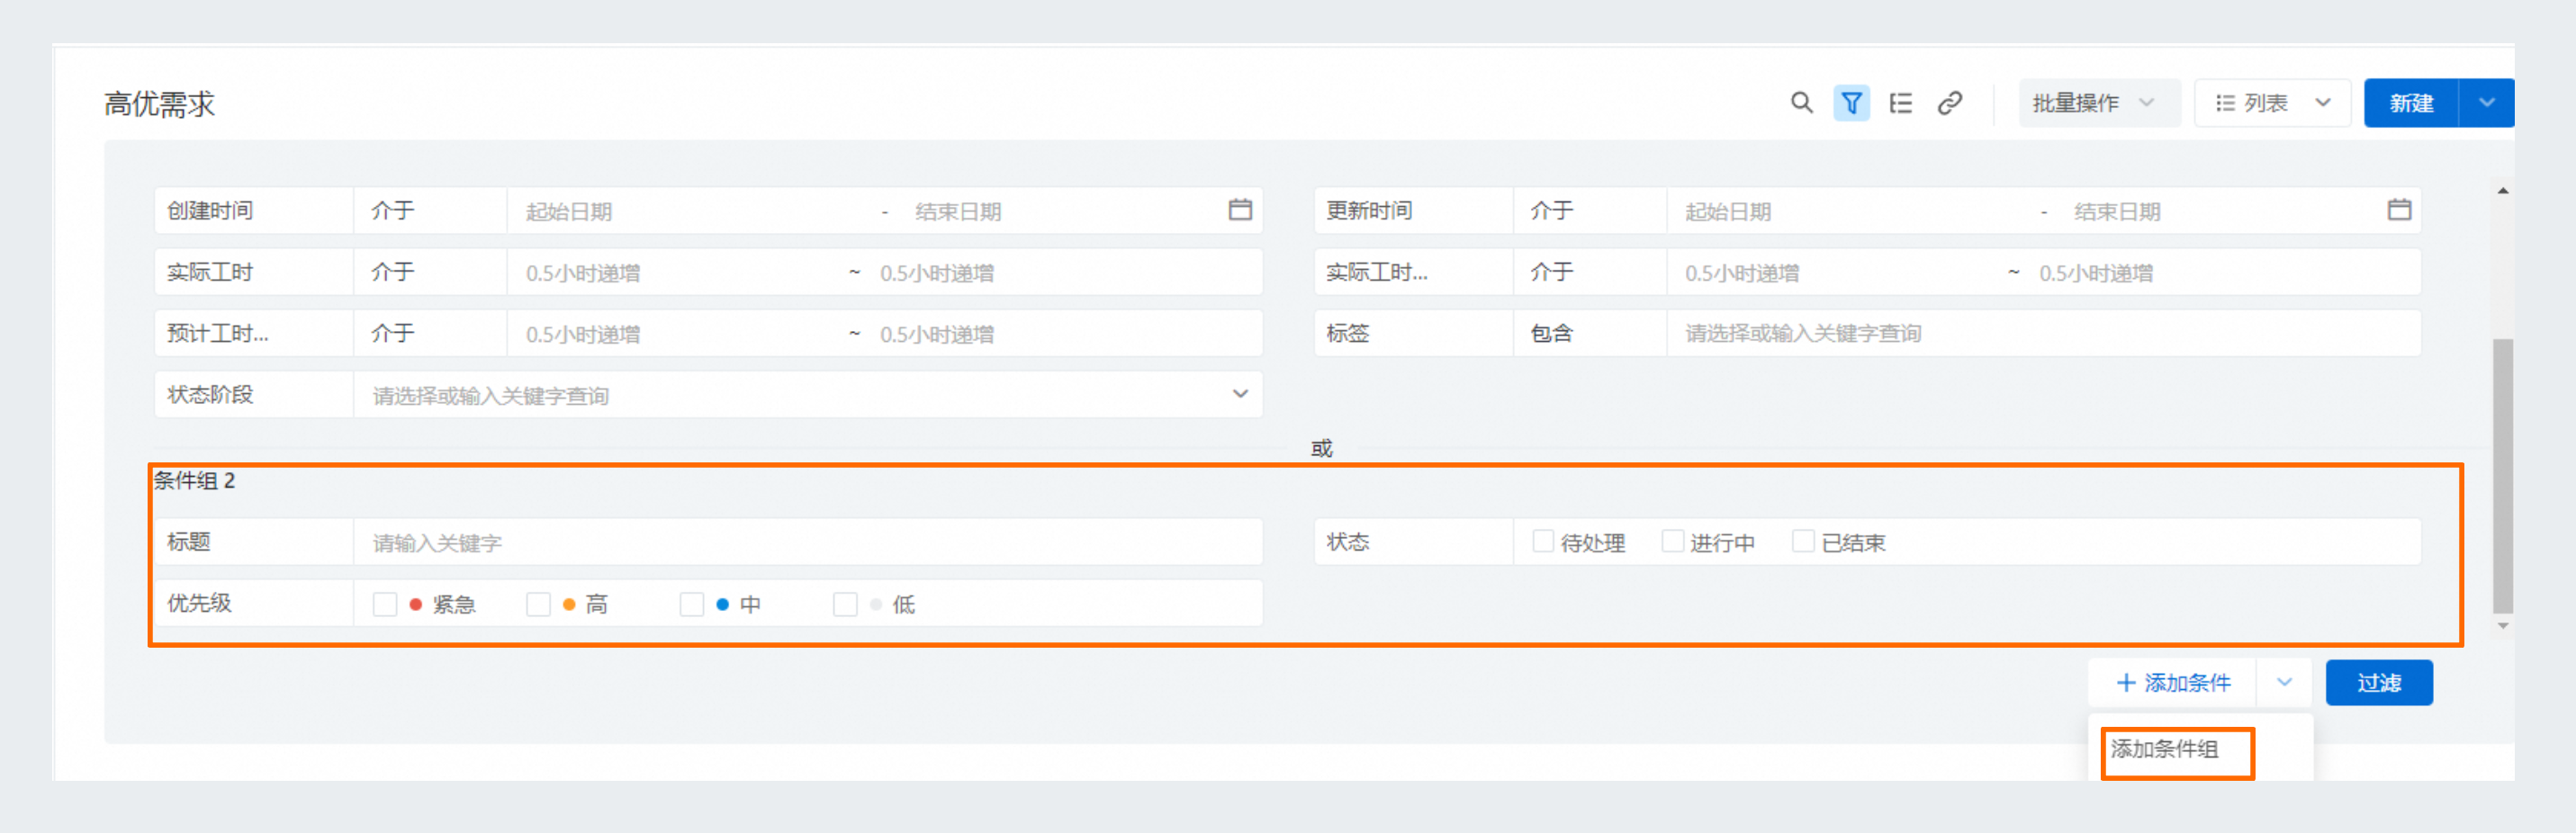Open 介于 operator for 更新时间

point(1589,211)
